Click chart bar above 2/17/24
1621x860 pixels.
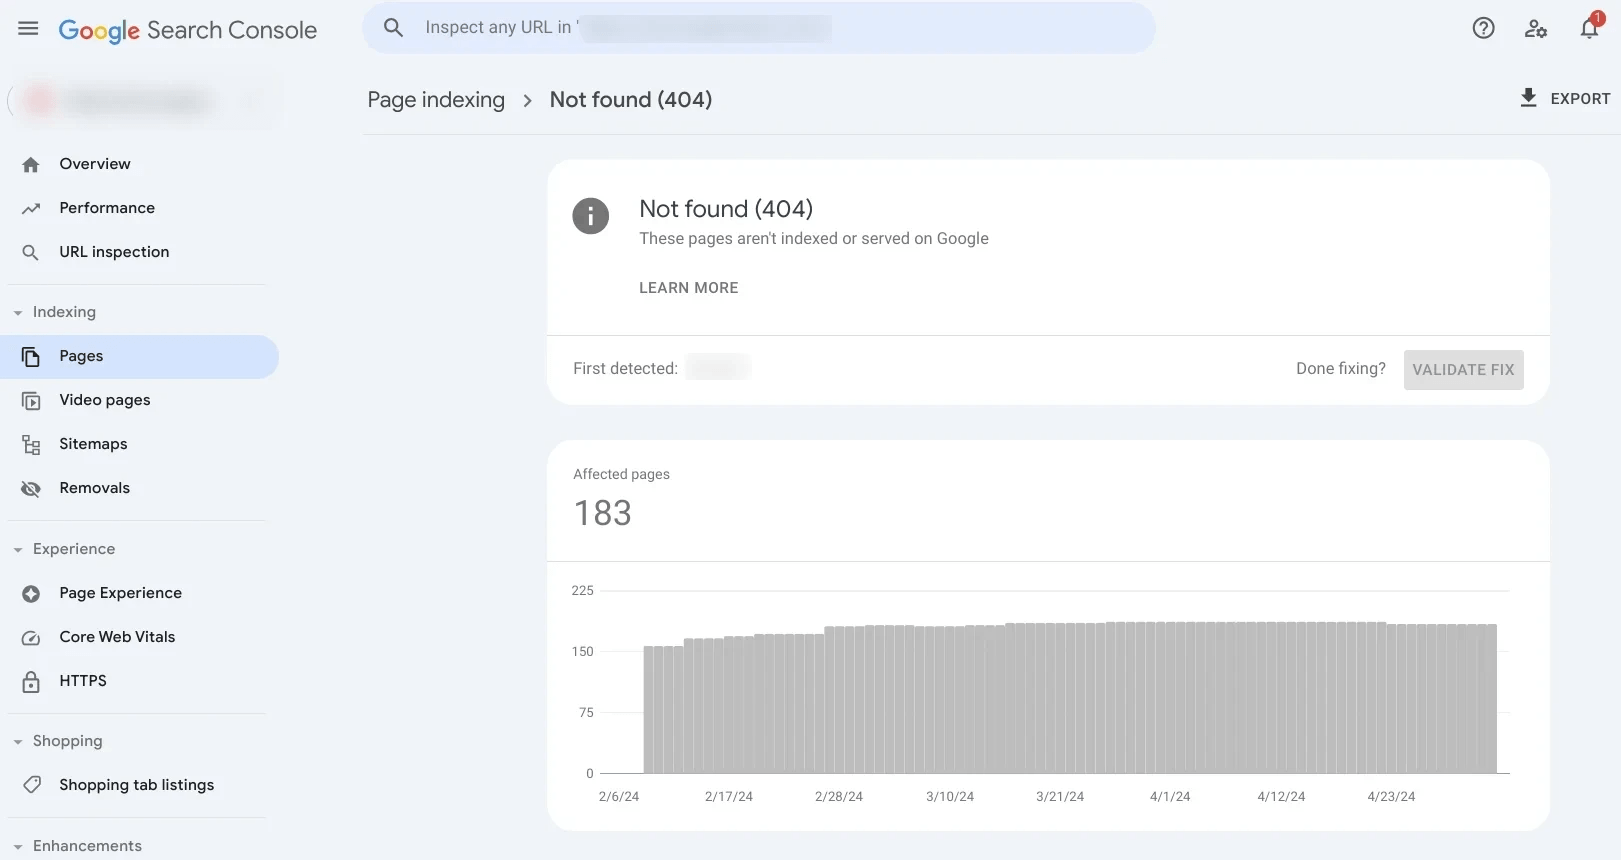tap(729, 705)
